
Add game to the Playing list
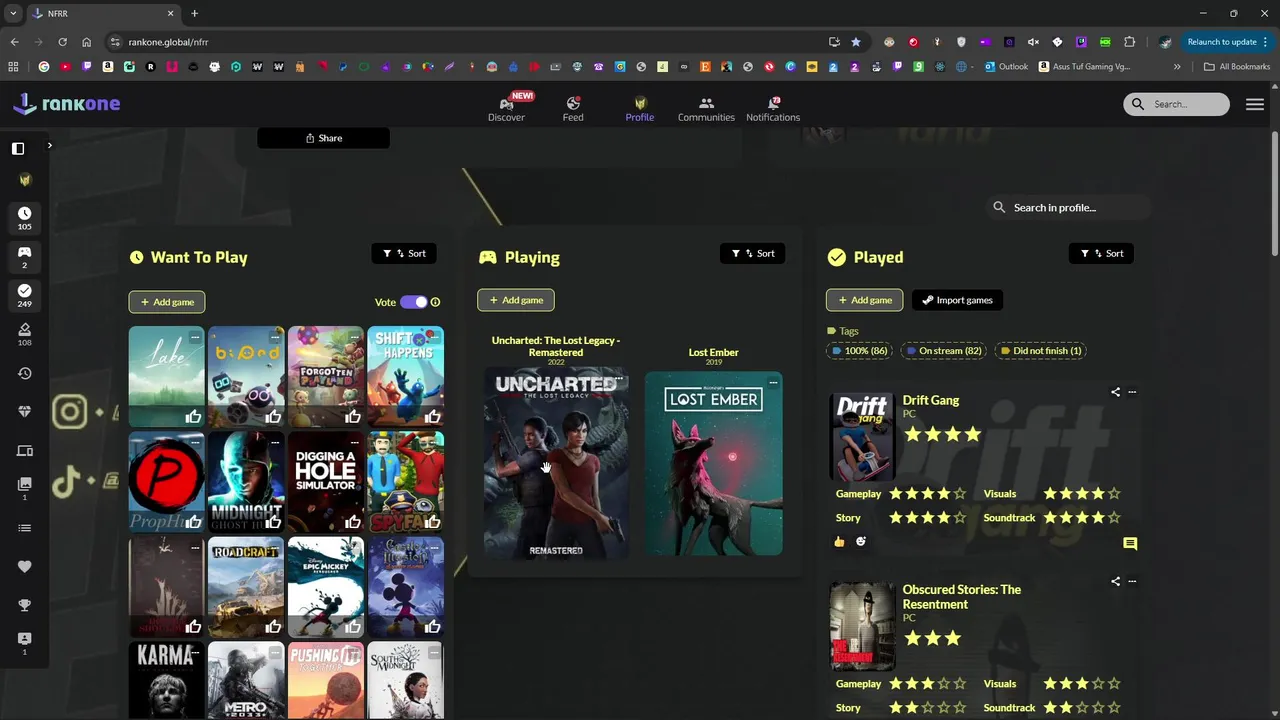[x=516, y=300]
